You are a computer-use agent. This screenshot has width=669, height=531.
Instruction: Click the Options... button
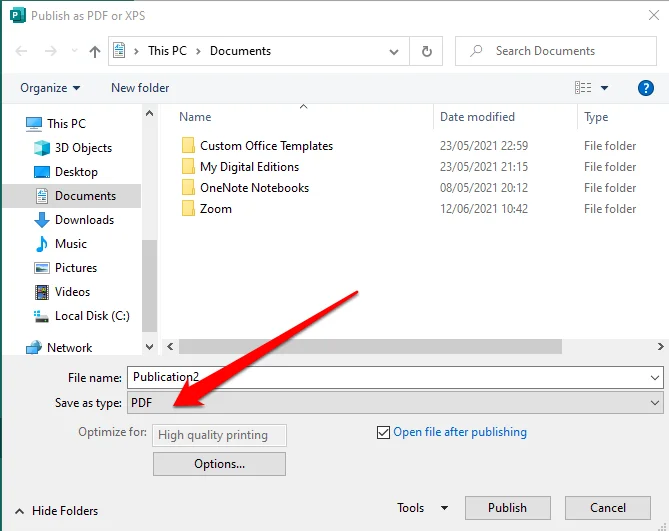coord(219,464)
